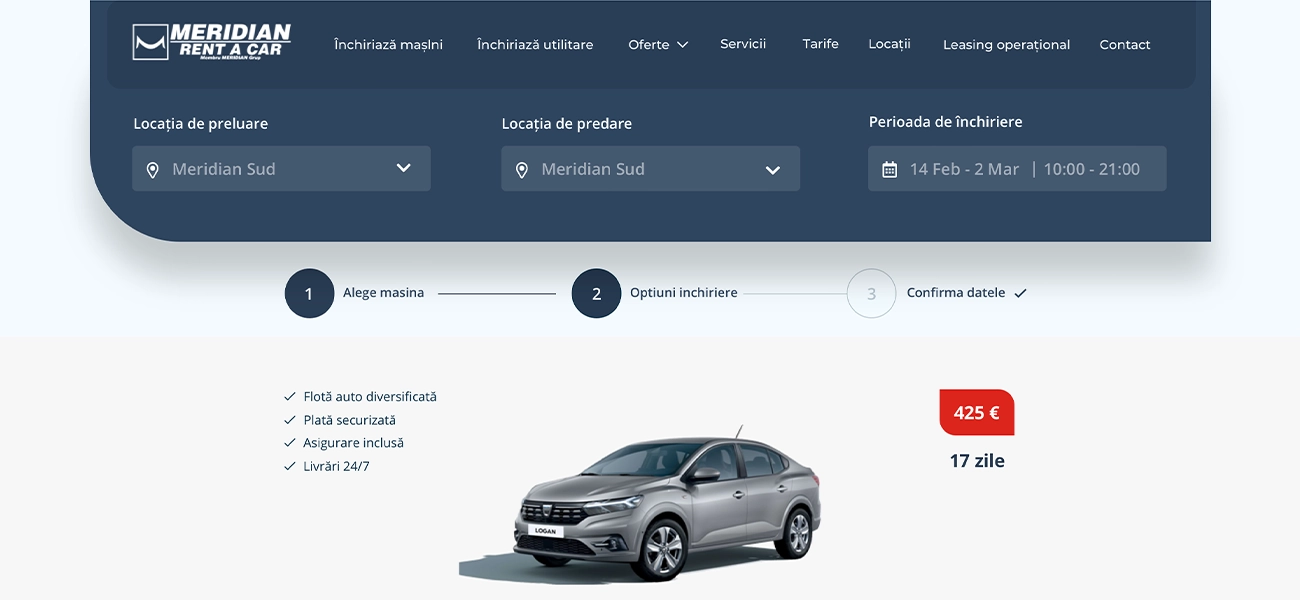1300x600 pixels.
Task: Click the pickup location pin icon
Action: 153,170
